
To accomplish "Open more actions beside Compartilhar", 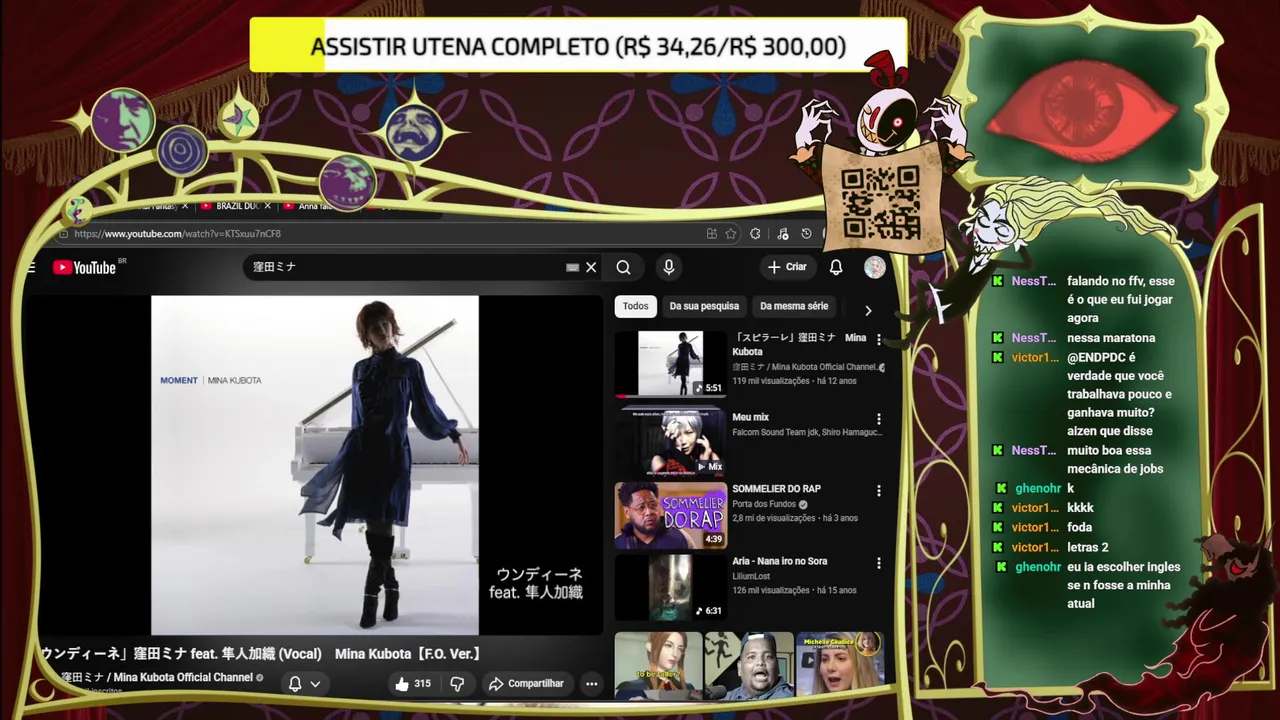I will pos(592,684).
